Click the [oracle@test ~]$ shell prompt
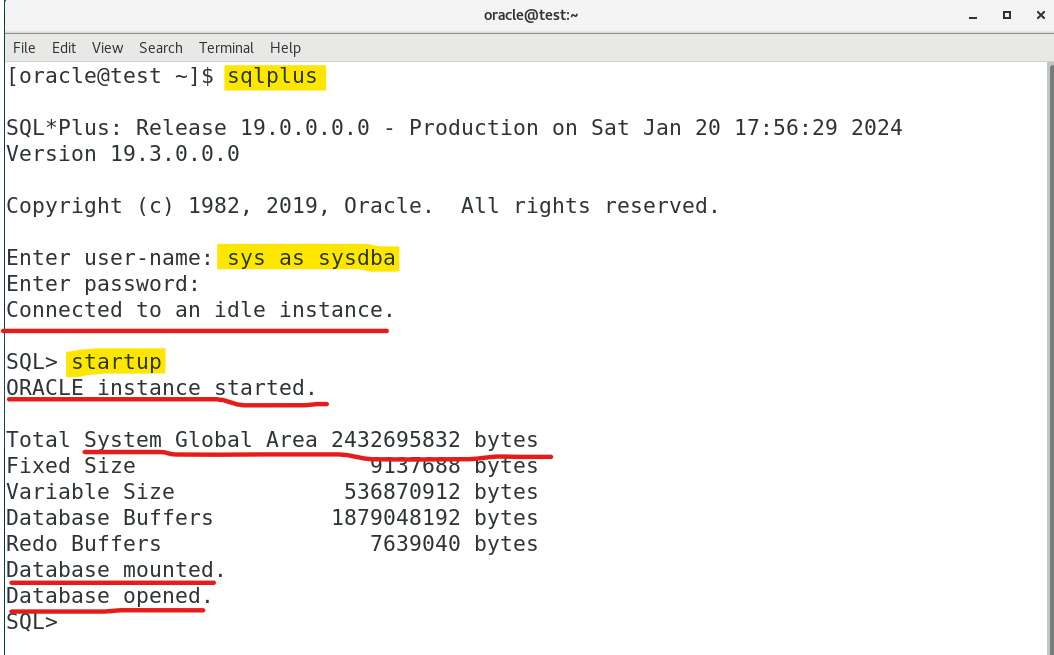 [110, 76]
